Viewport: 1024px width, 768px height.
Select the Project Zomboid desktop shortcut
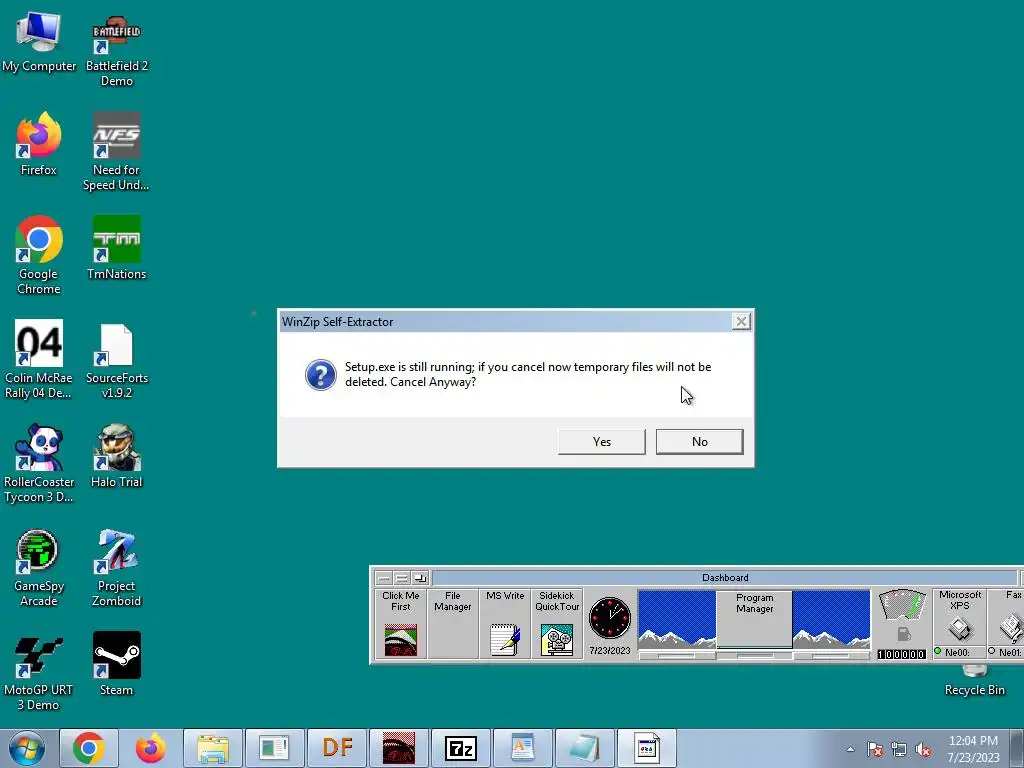[117, 568]
